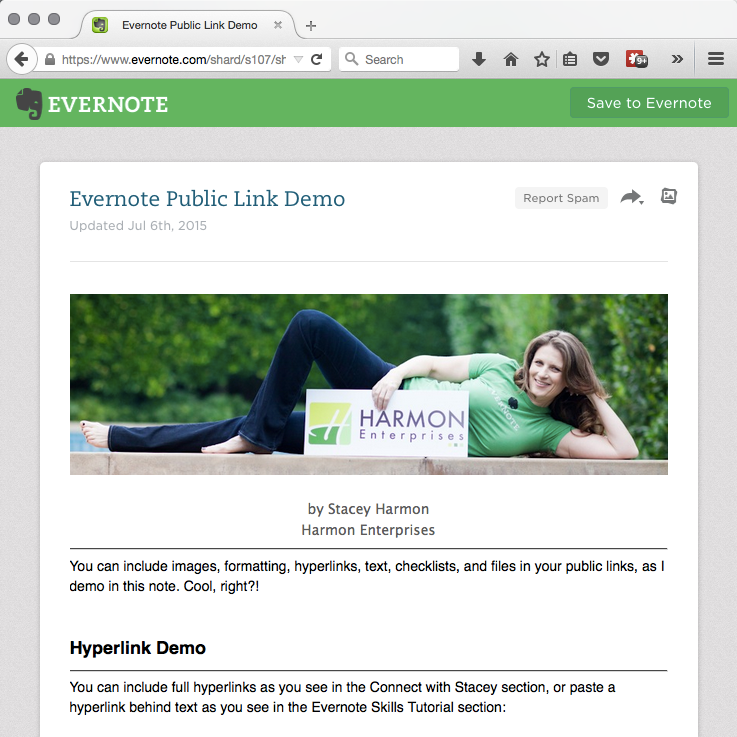Click the window close button
This screenshot has height=737, width=737.
[14, 19]
